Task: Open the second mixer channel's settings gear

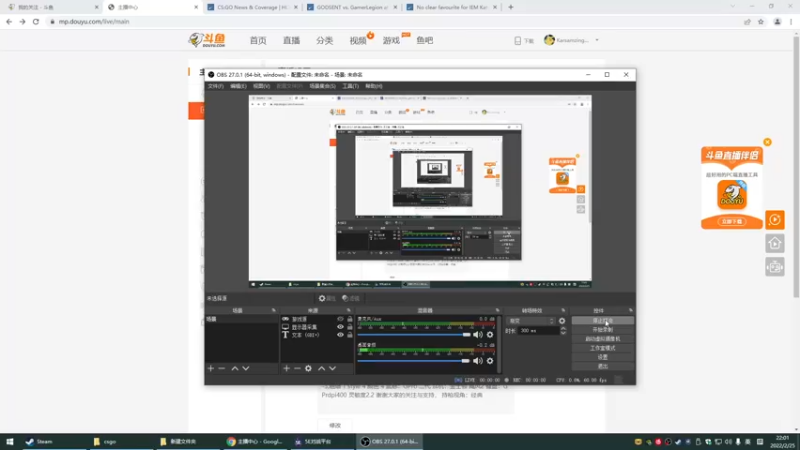Action: (x=490, y=361)
